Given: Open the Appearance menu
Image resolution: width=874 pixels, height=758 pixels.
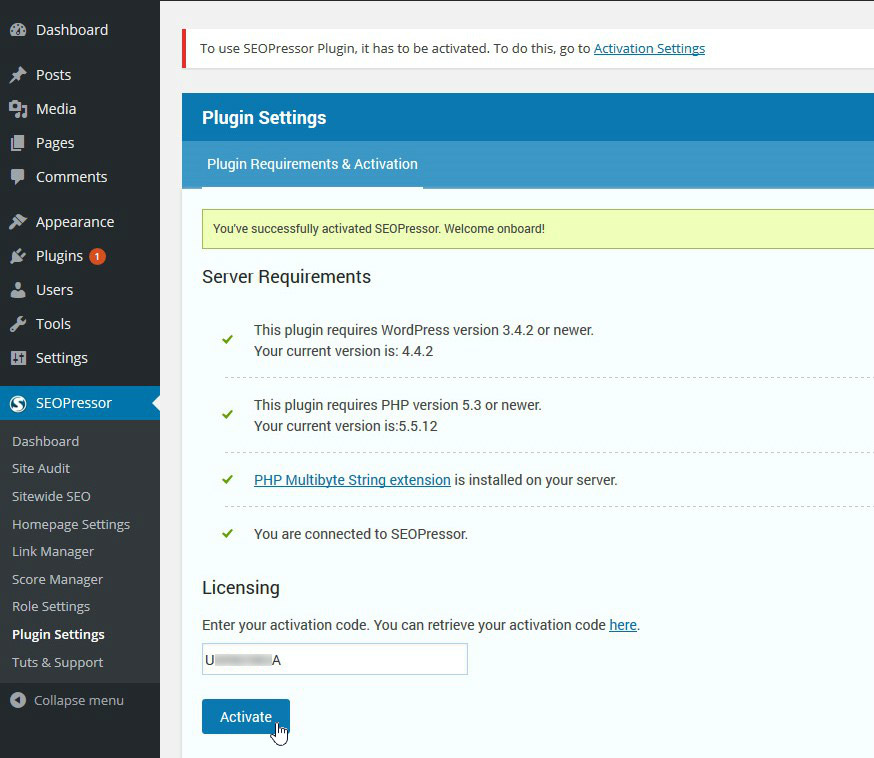Looking at the screenshot, I should (x=75, y=222).
